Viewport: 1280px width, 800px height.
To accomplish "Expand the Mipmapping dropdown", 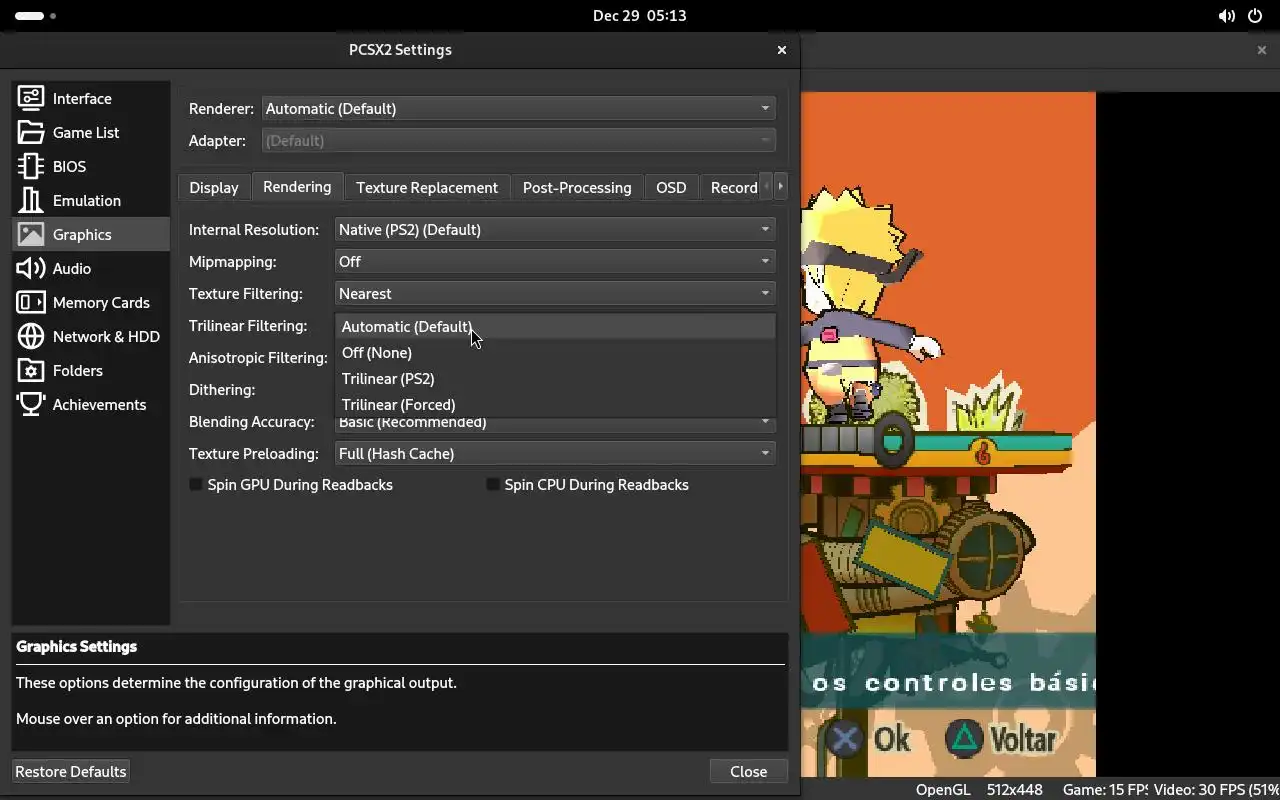I will pyautogui.click(x=555, y=261).
